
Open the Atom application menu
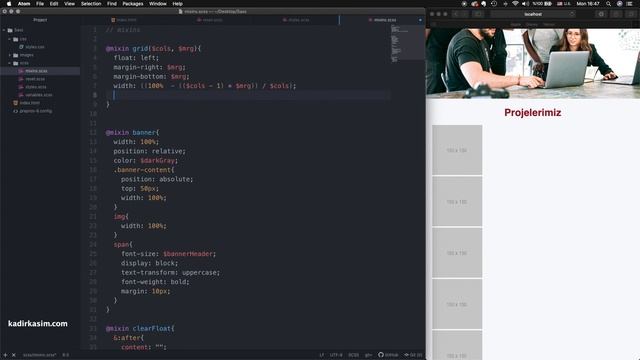pyautogui.click(x=24, y=4)
